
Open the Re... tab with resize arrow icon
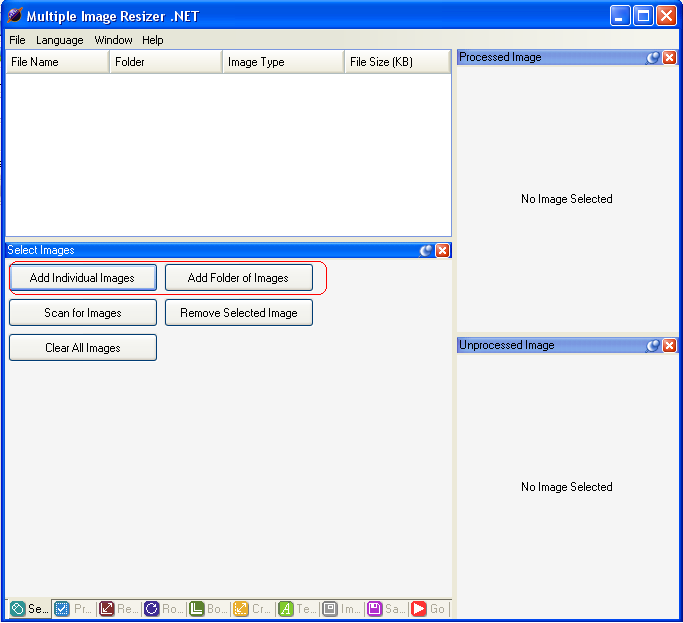(118, 608)
